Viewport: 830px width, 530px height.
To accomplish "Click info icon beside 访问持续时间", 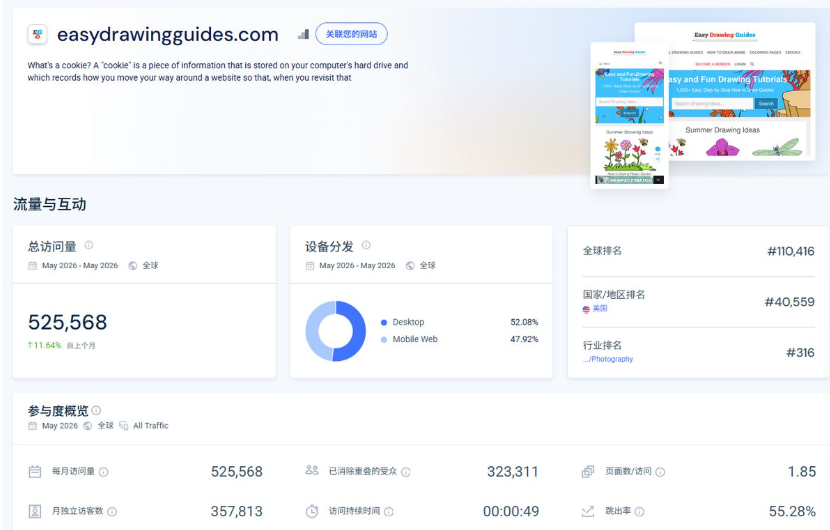I will 389,511.
